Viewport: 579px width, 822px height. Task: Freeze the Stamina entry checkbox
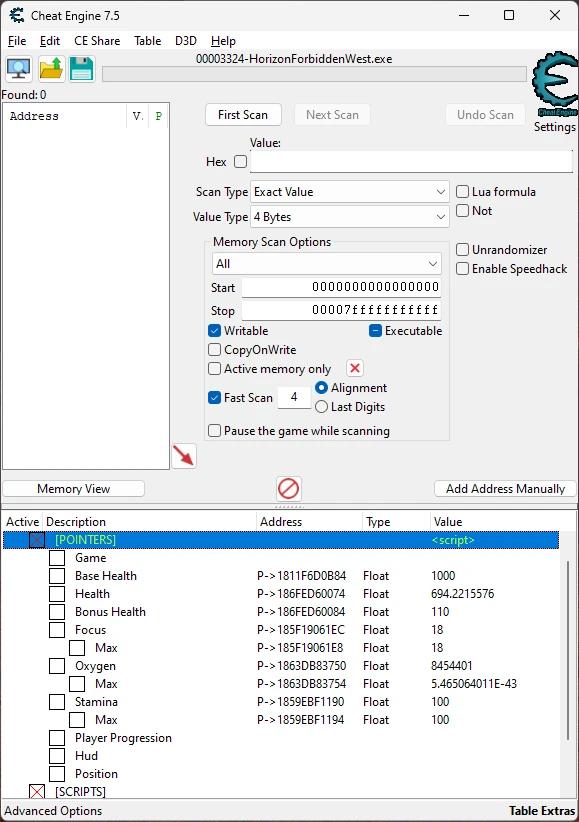pos(57,701)
